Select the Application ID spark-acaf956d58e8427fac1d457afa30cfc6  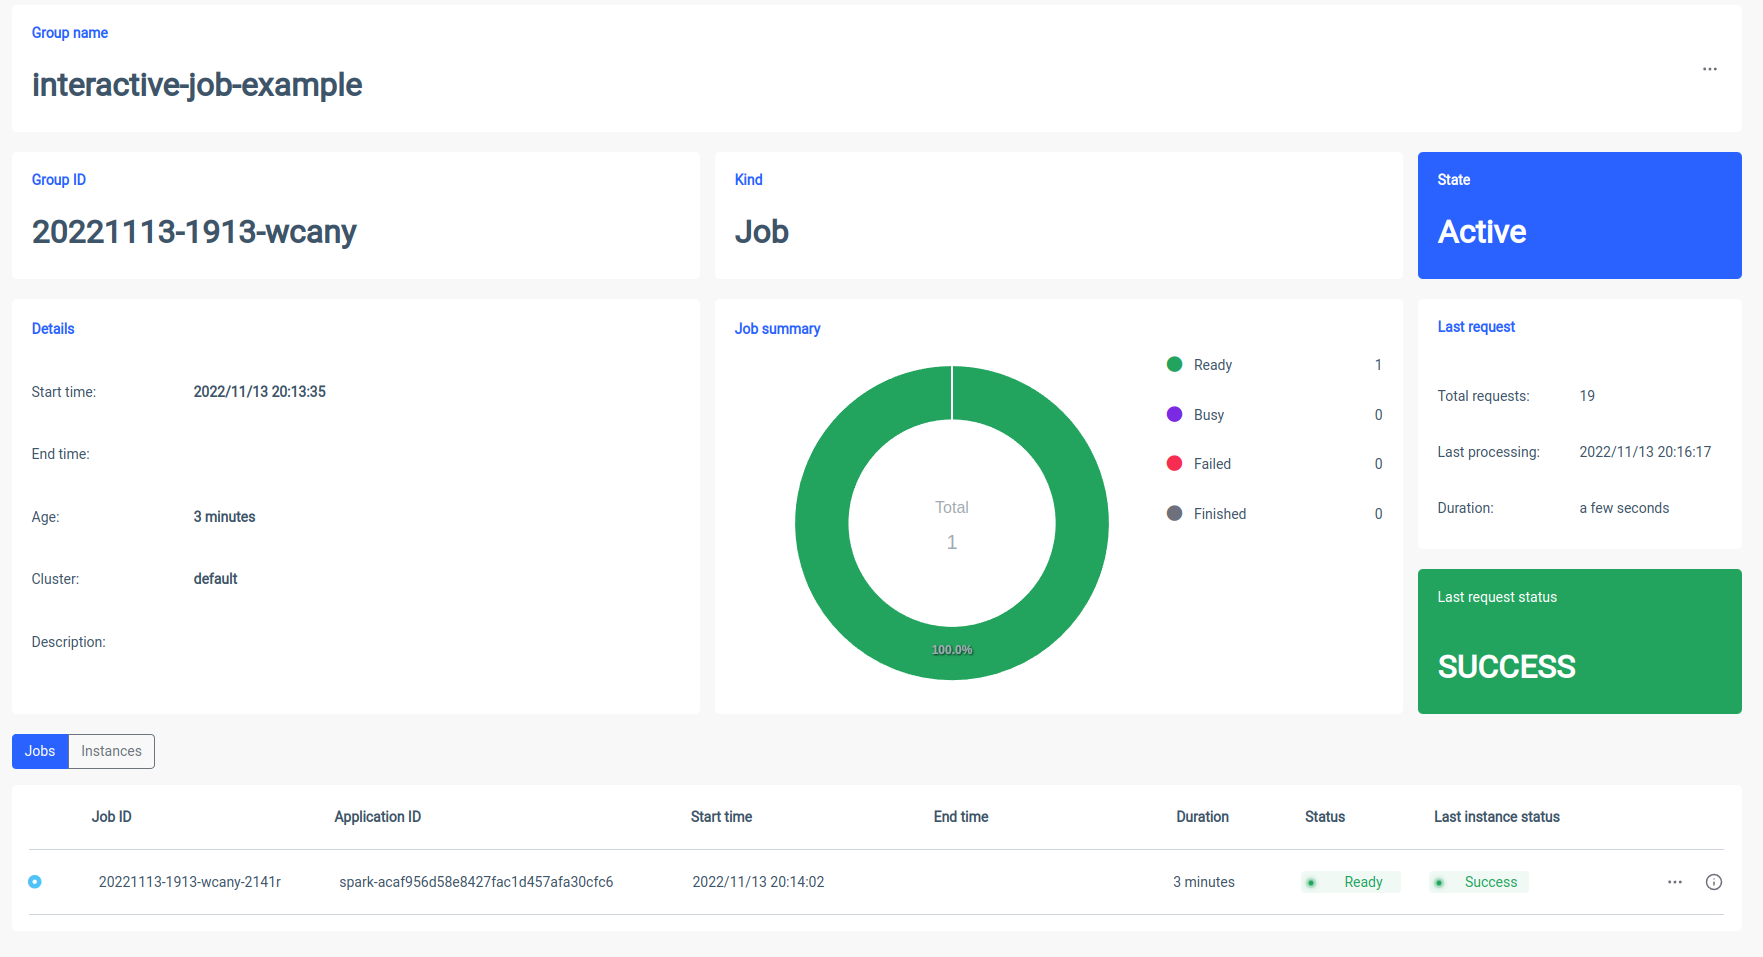click(x=476, y=882)
